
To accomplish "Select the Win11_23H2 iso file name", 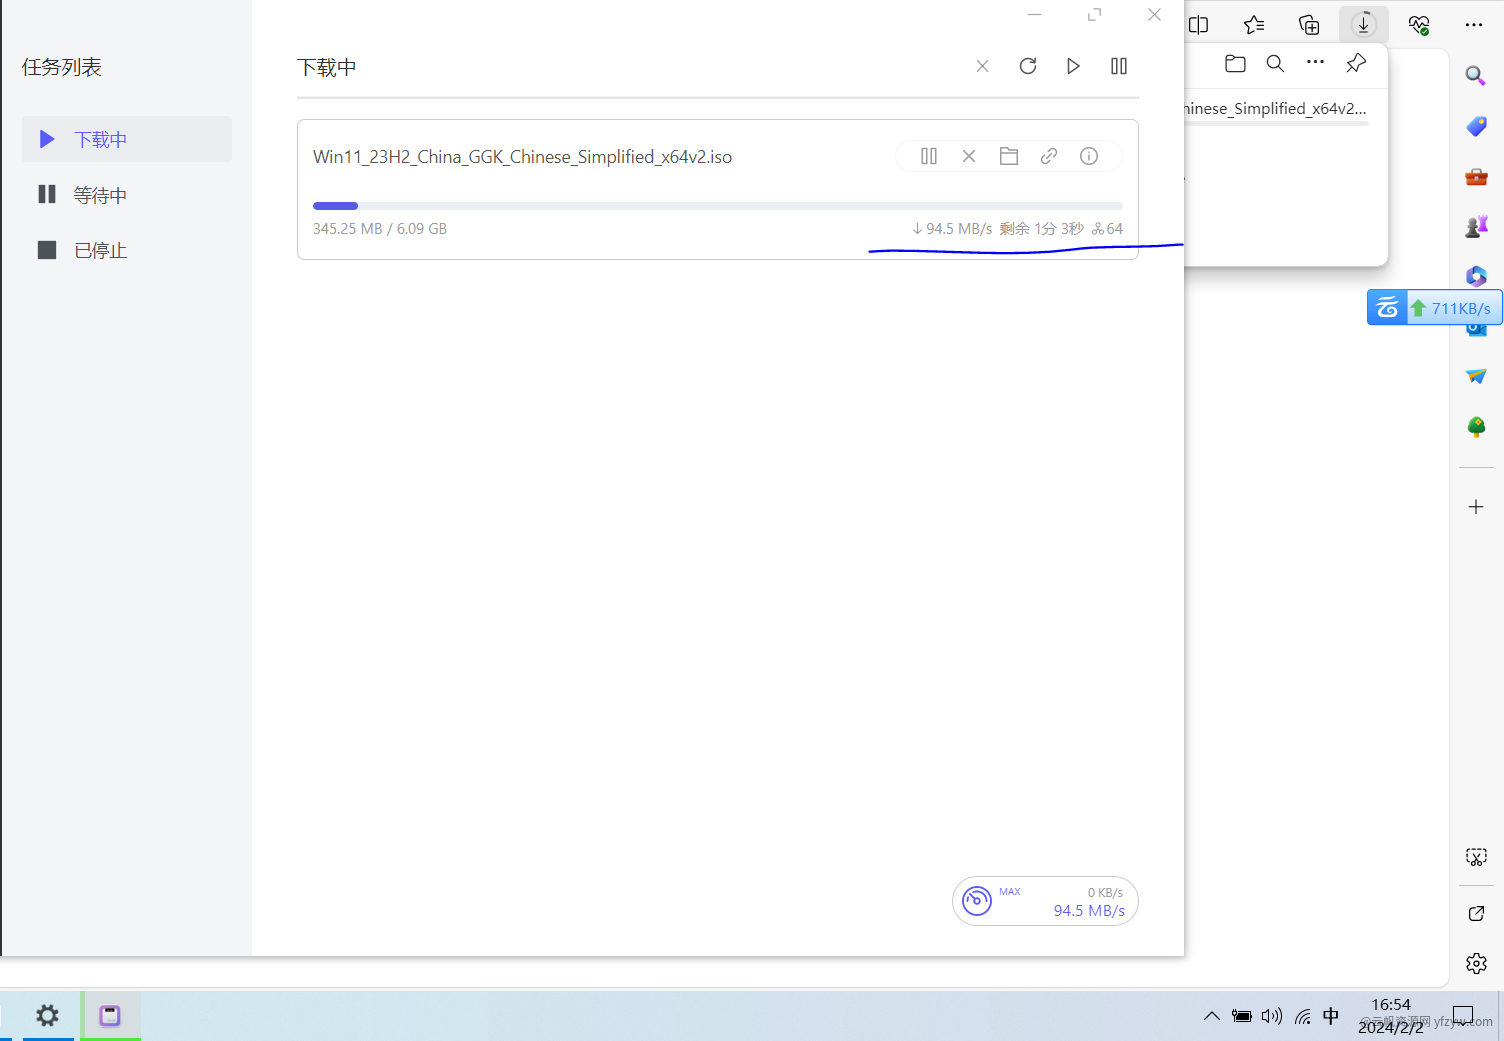I will [522, 157].
